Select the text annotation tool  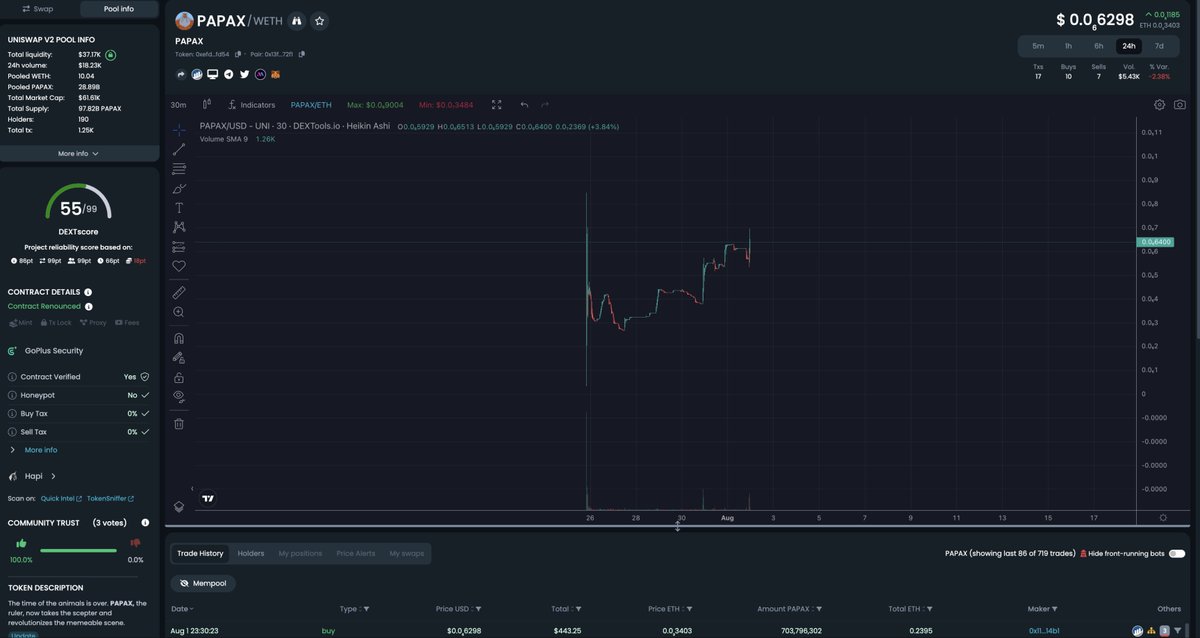click(179, 208)
